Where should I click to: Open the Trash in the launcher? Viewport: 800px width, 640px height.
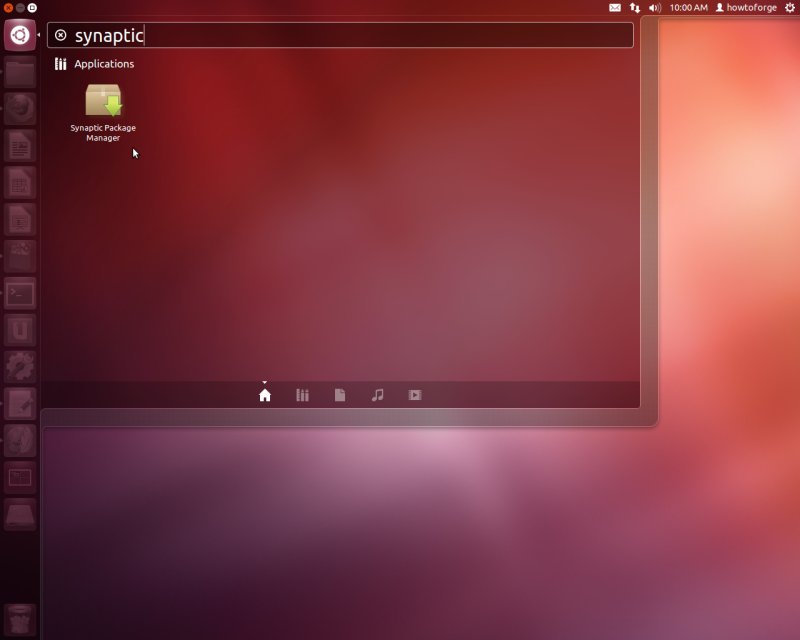click(x=20, y=620)
